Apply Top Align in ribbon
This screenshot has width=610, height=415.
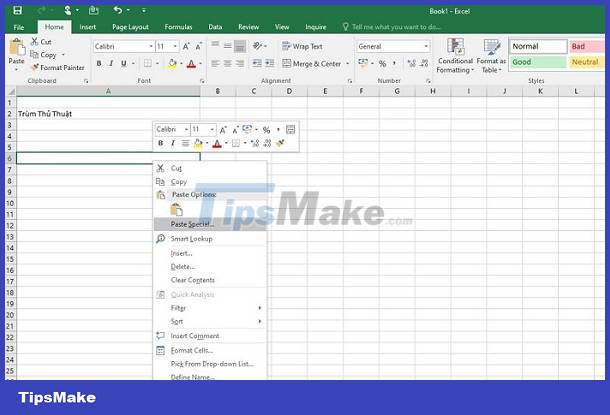click(x=215, y=46)
